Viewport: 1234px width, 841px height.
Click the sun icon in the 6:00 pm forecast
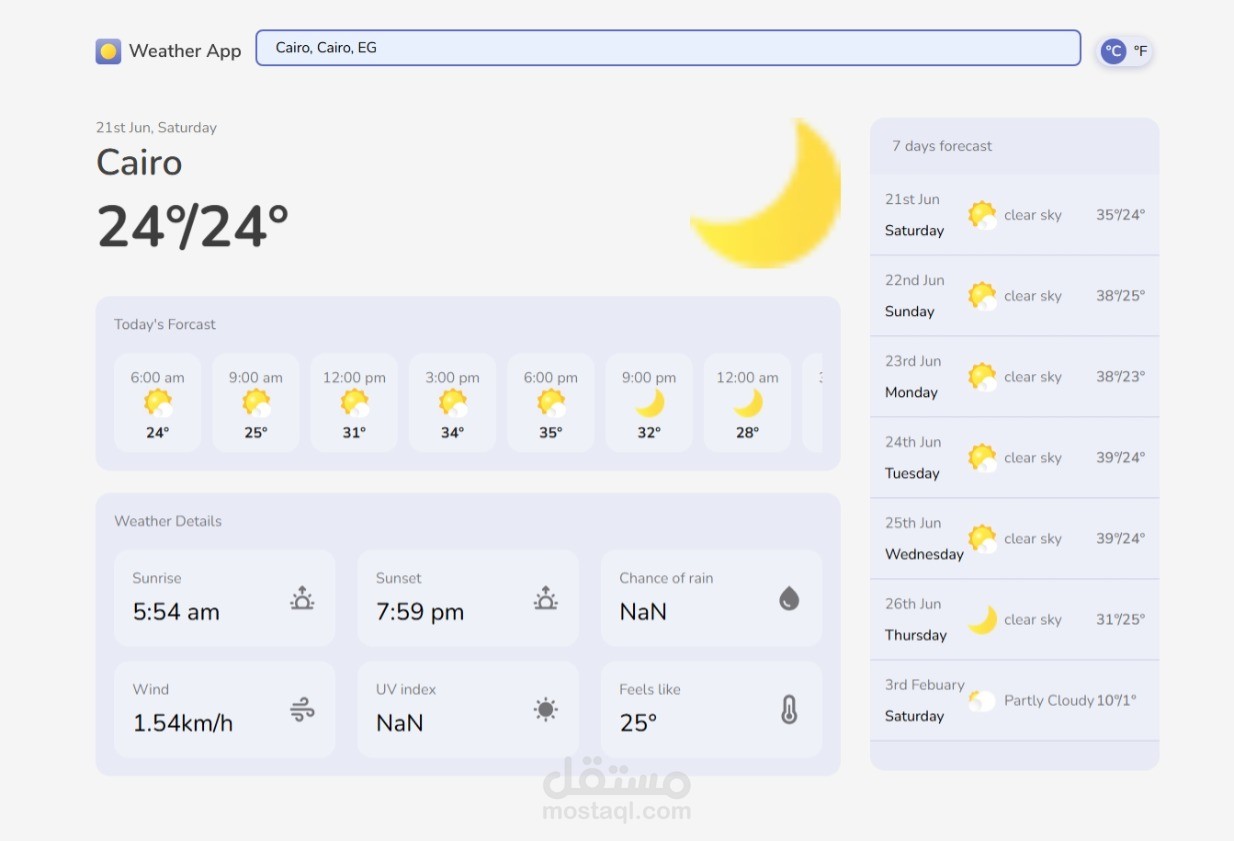coord(551,403)
